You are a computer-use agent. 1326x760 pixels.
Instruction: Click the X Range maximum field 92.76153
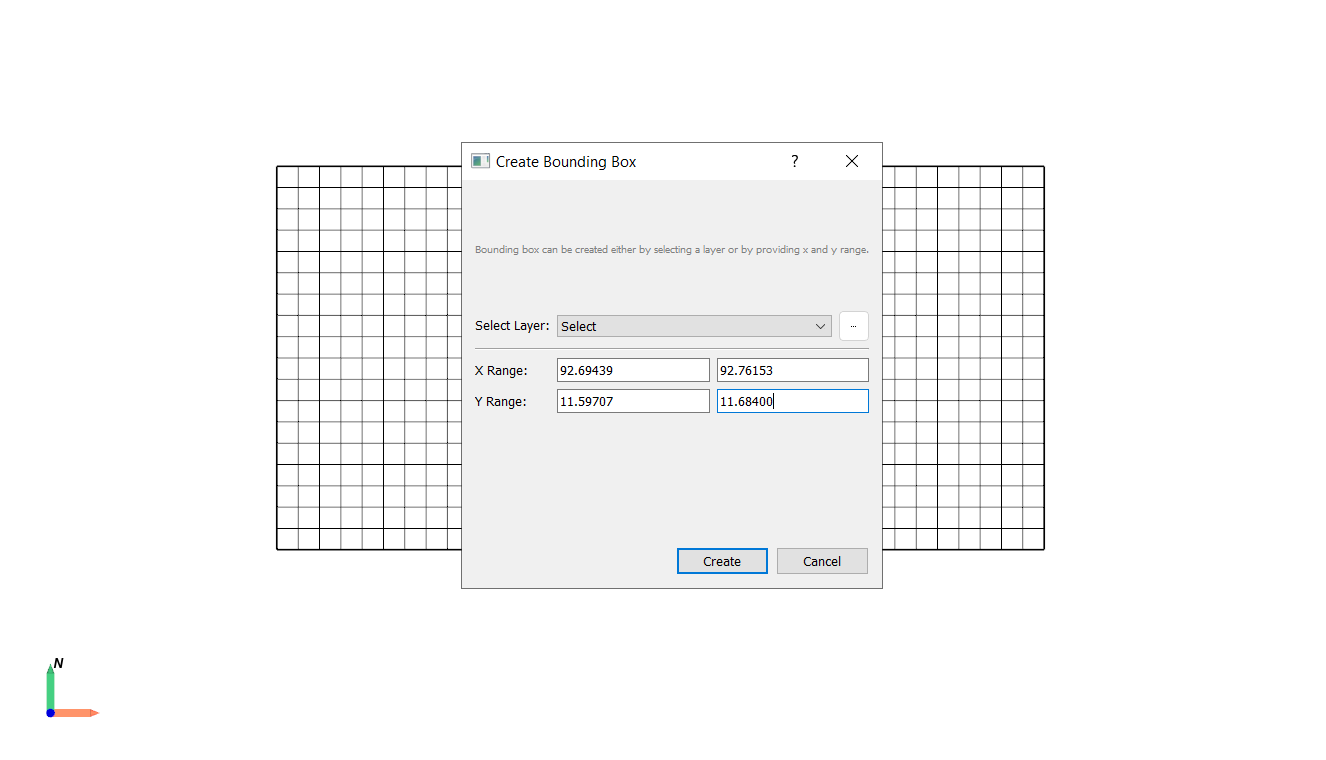(x=792, y=370)
